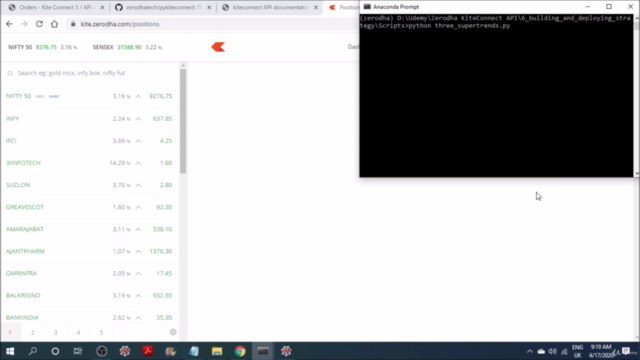Open the volume control in system tray
Screen dimensions: 640x360
pyautogui.click(x=552, y=351)
